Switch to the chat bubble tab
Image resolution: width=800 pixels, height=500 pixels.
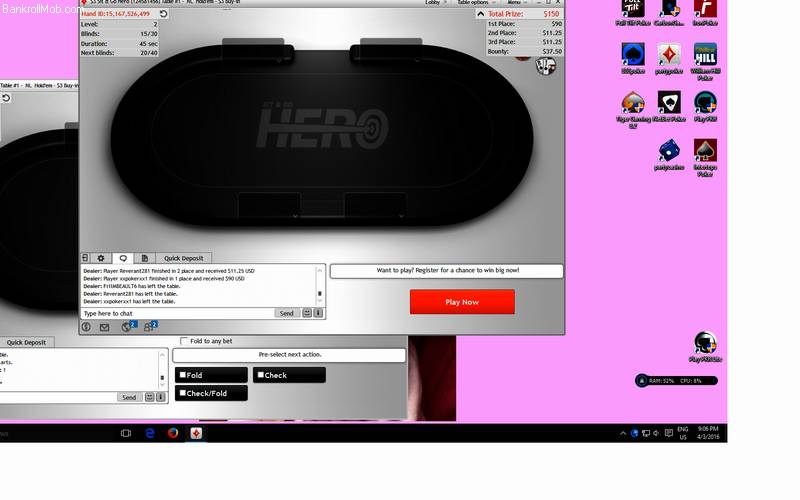(123, 258)
